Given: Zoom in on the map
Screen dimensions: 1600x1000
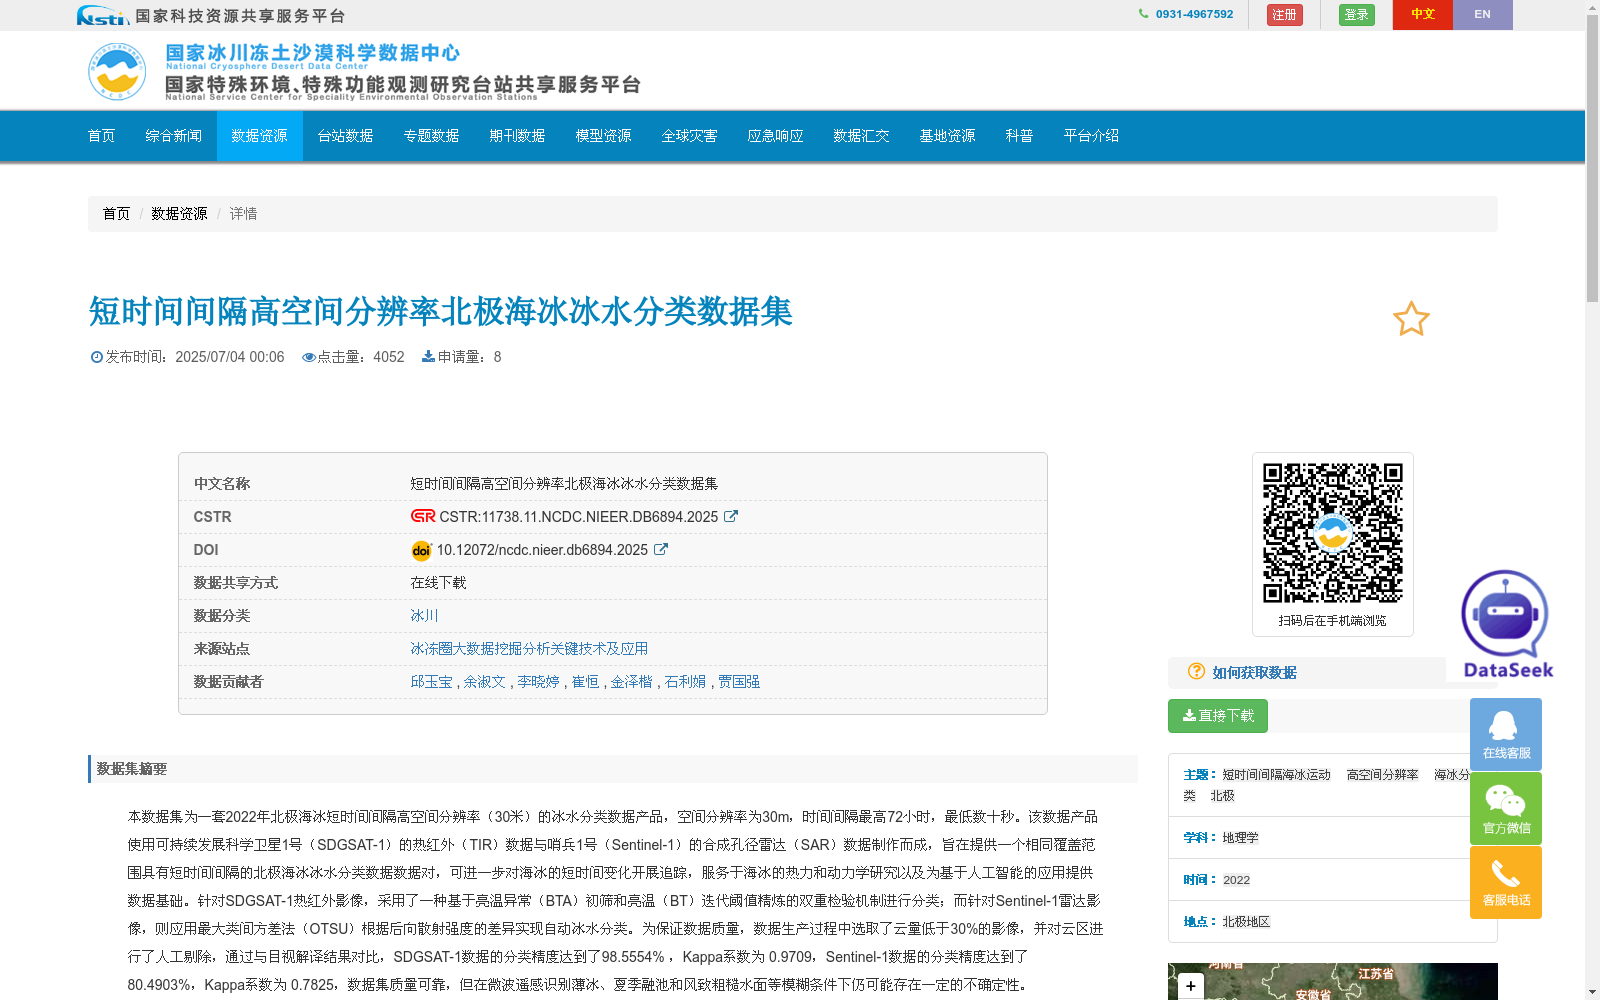Looking at the screenshot, I should (1190, 986).
